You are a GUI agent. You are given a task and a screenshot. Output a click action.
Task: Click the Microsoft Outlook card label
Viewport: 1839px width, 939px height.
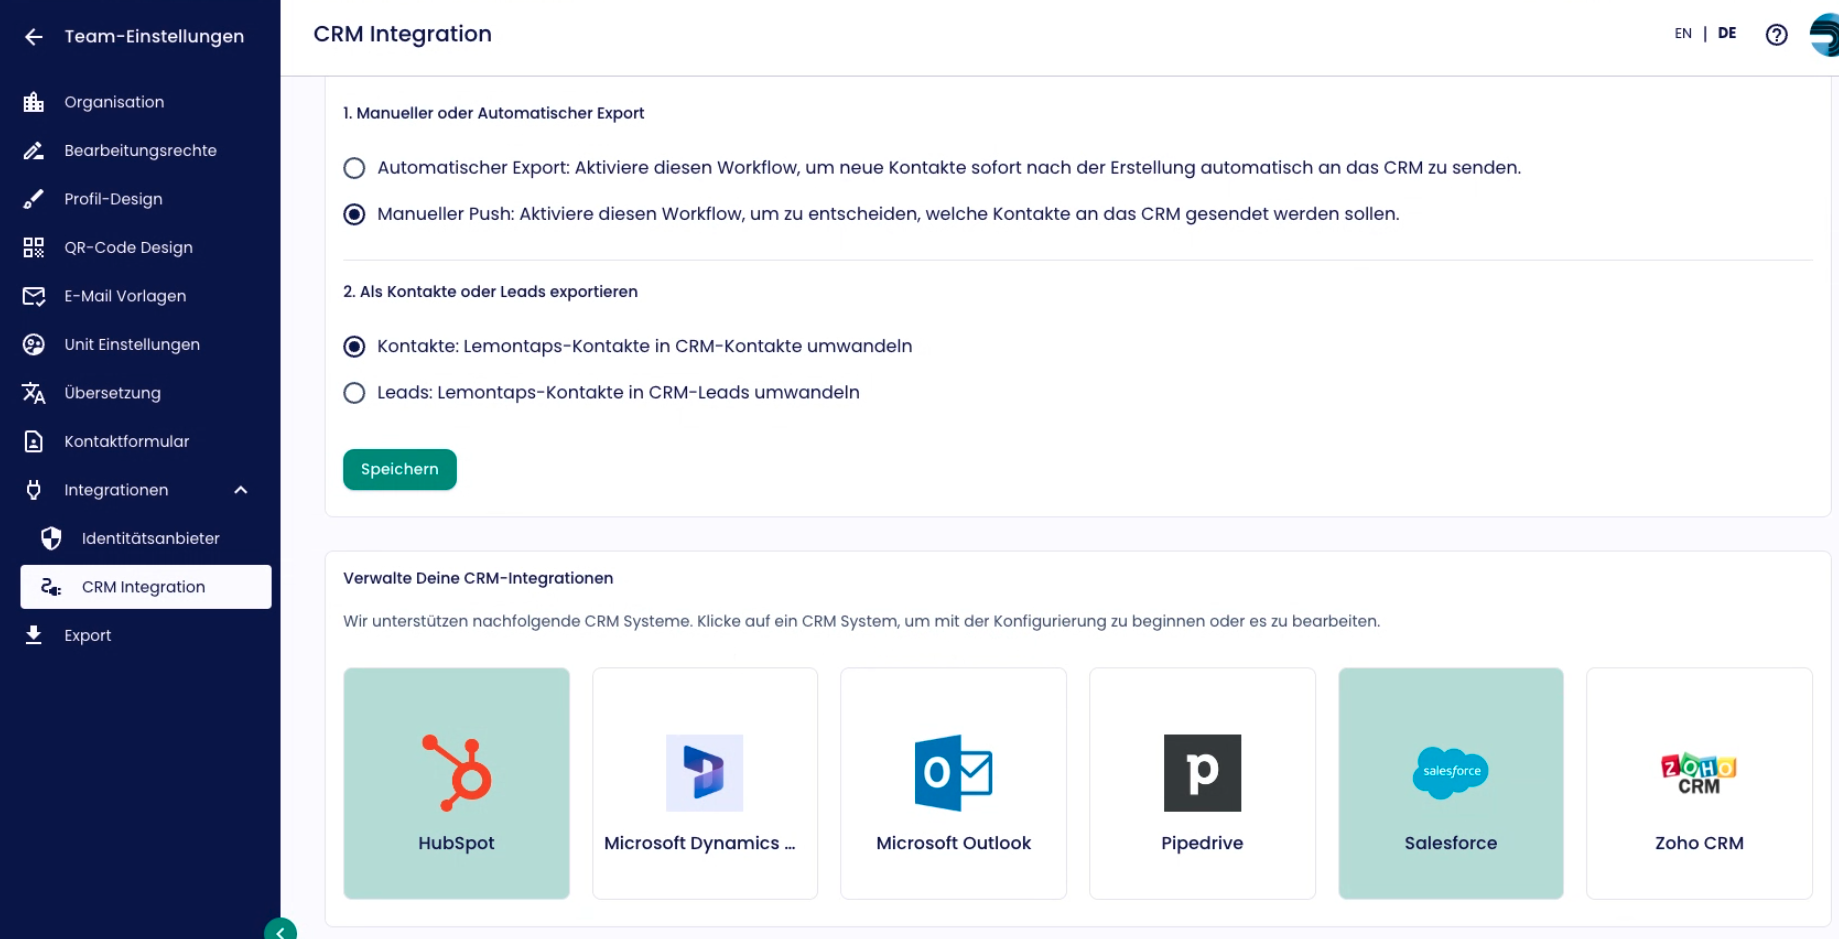click(x=953, y=843)
